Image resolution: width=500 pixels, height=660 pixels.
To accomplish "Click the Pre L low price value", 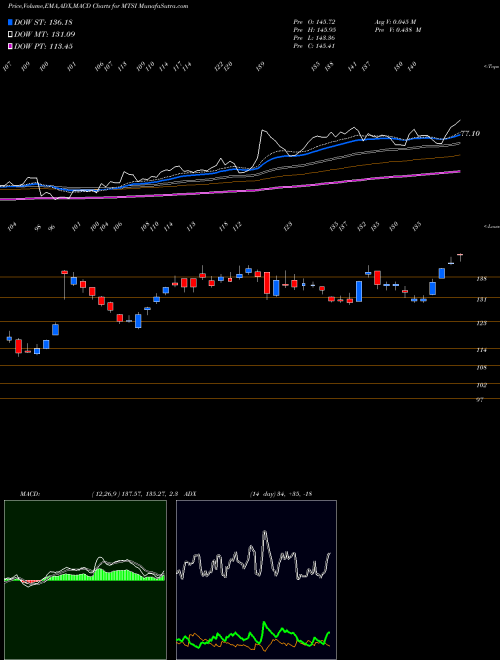I will 314,38.
